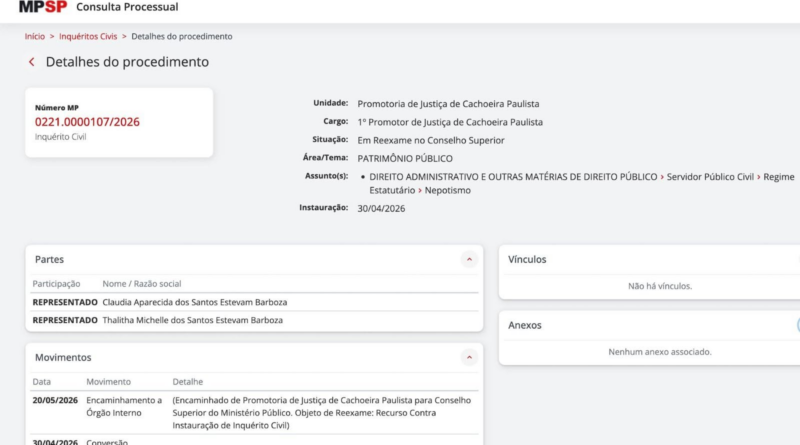Collapse the Partes panel

pos(469,259)
